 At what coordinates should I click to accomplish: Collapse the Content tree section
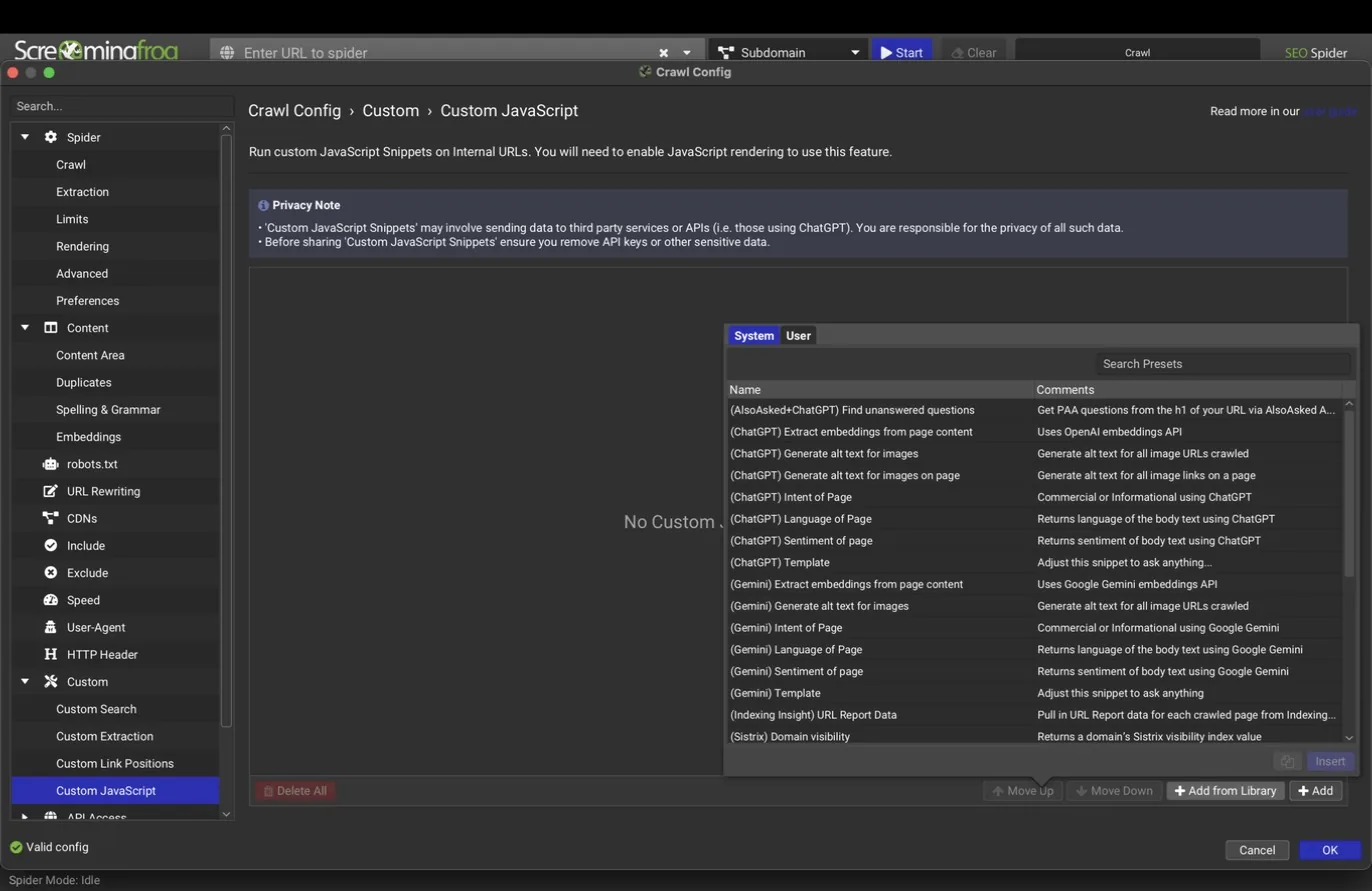(25, 328)
